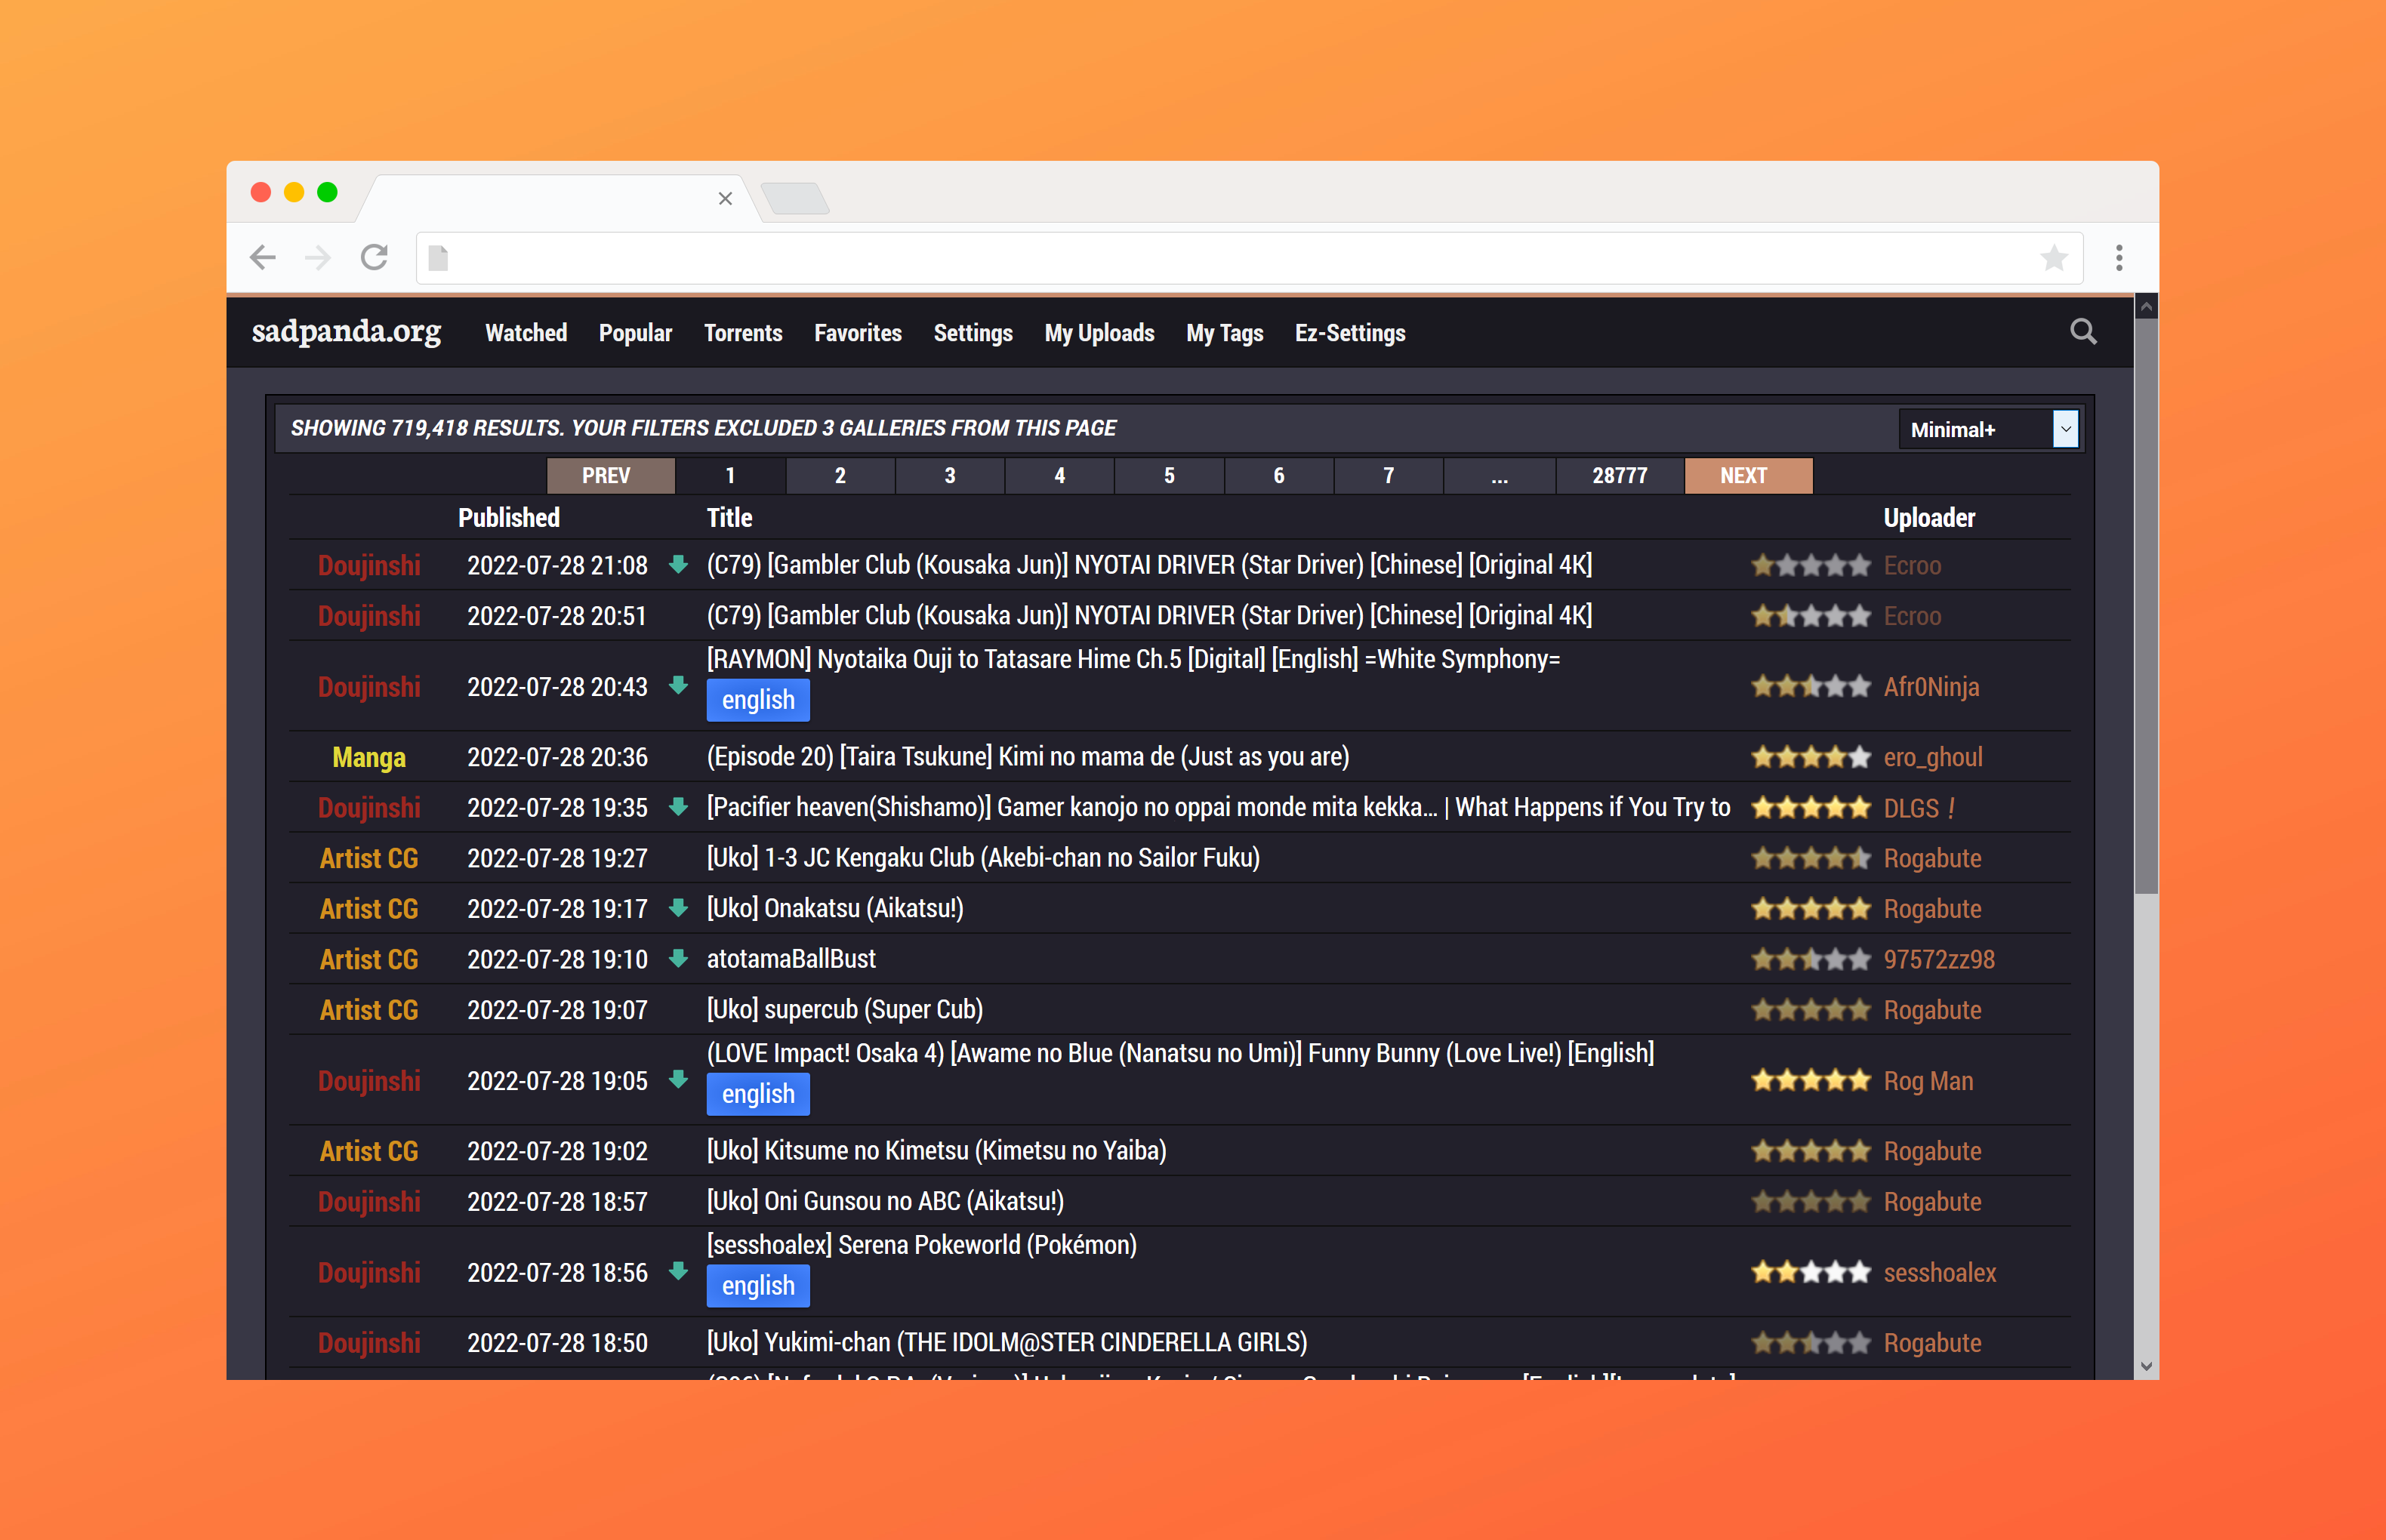This screenshot has height=1540, width=2386.
Task: Open the Ez-Settings menu item
Action: (x=1349, y=333)
